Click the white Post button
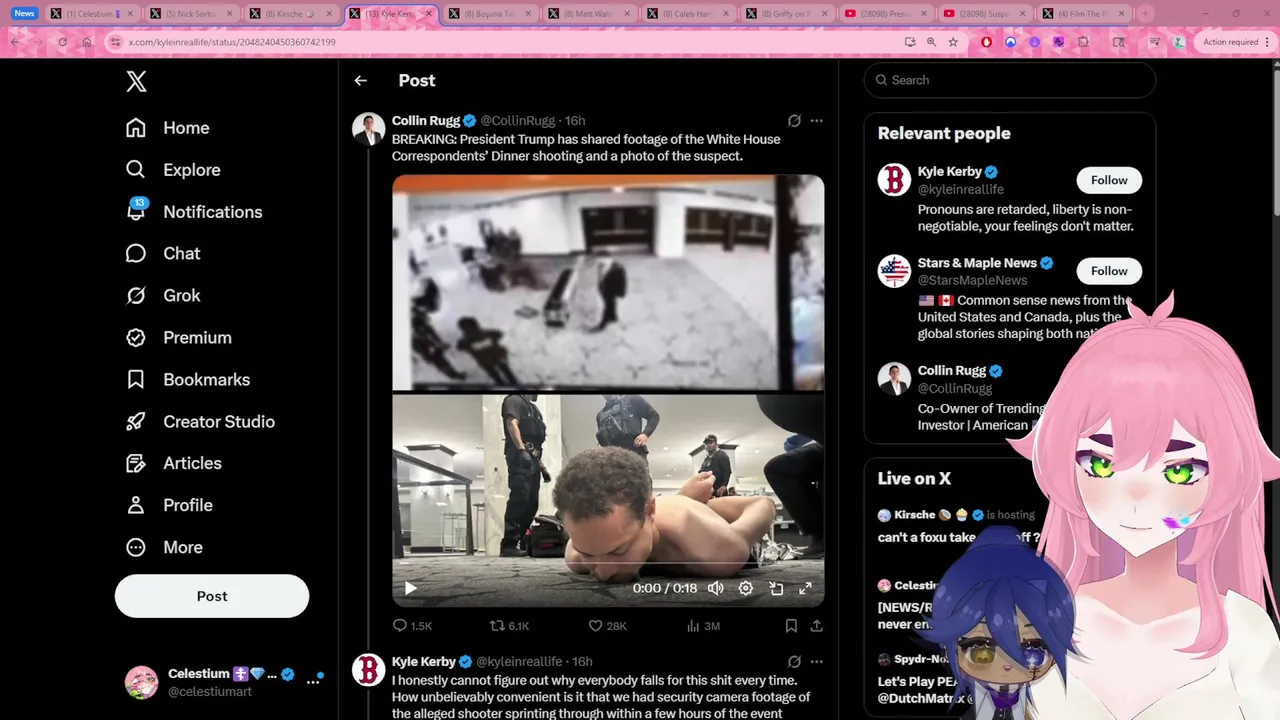The image size is (1280, 720). pyautogui.click(x=212, y=596)
